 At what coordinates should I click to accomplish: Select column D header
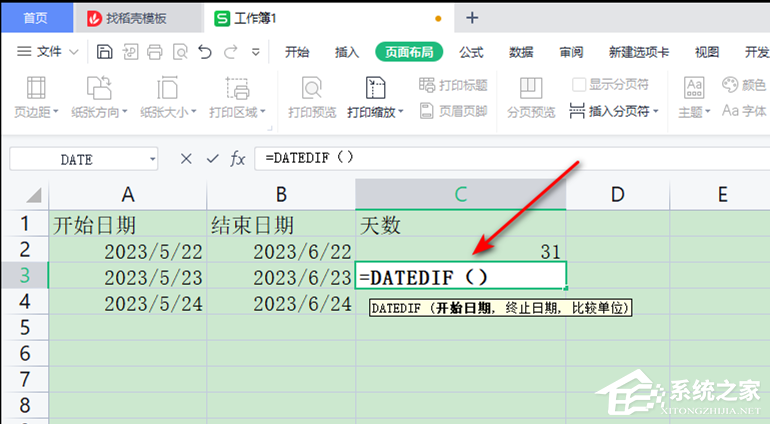[x=618, y=195]
